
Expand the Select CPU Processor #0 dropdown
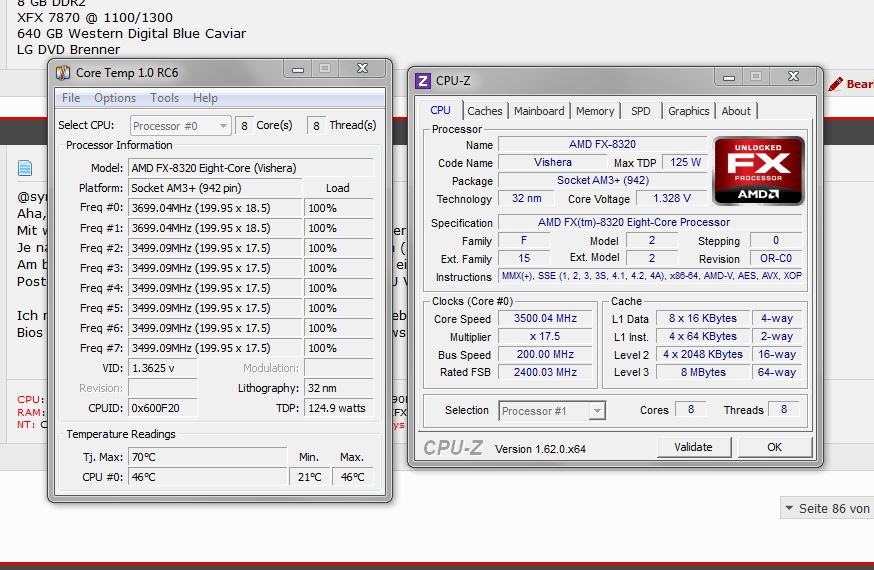pyautogui.click(x=181, y=126)
